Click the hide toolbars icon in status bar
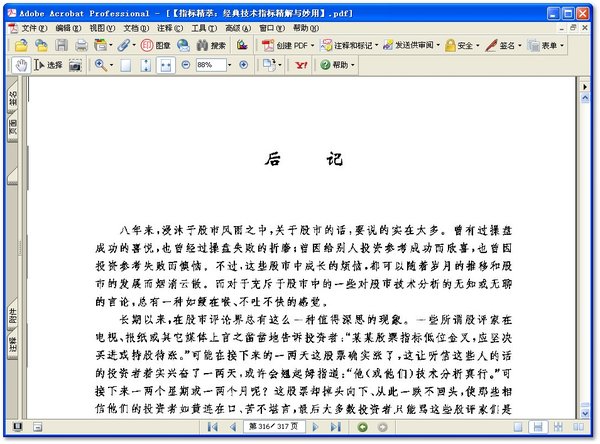The width and height of the screenshot is (600, 444). point(38,427)
